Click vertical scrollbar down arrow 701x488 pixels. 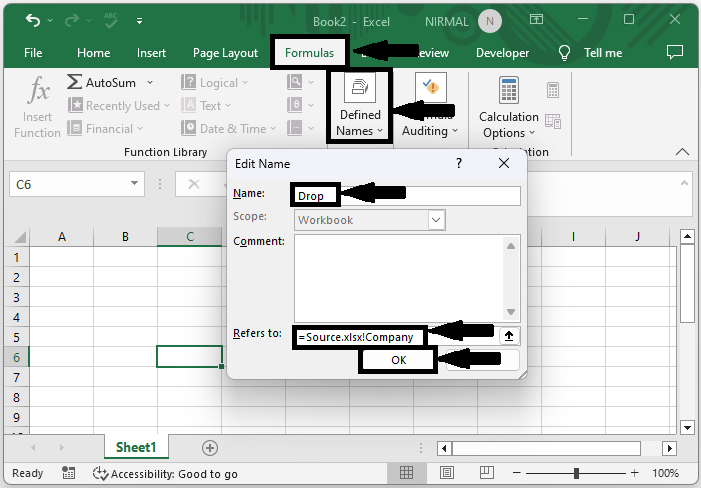[x=687, y=427]
